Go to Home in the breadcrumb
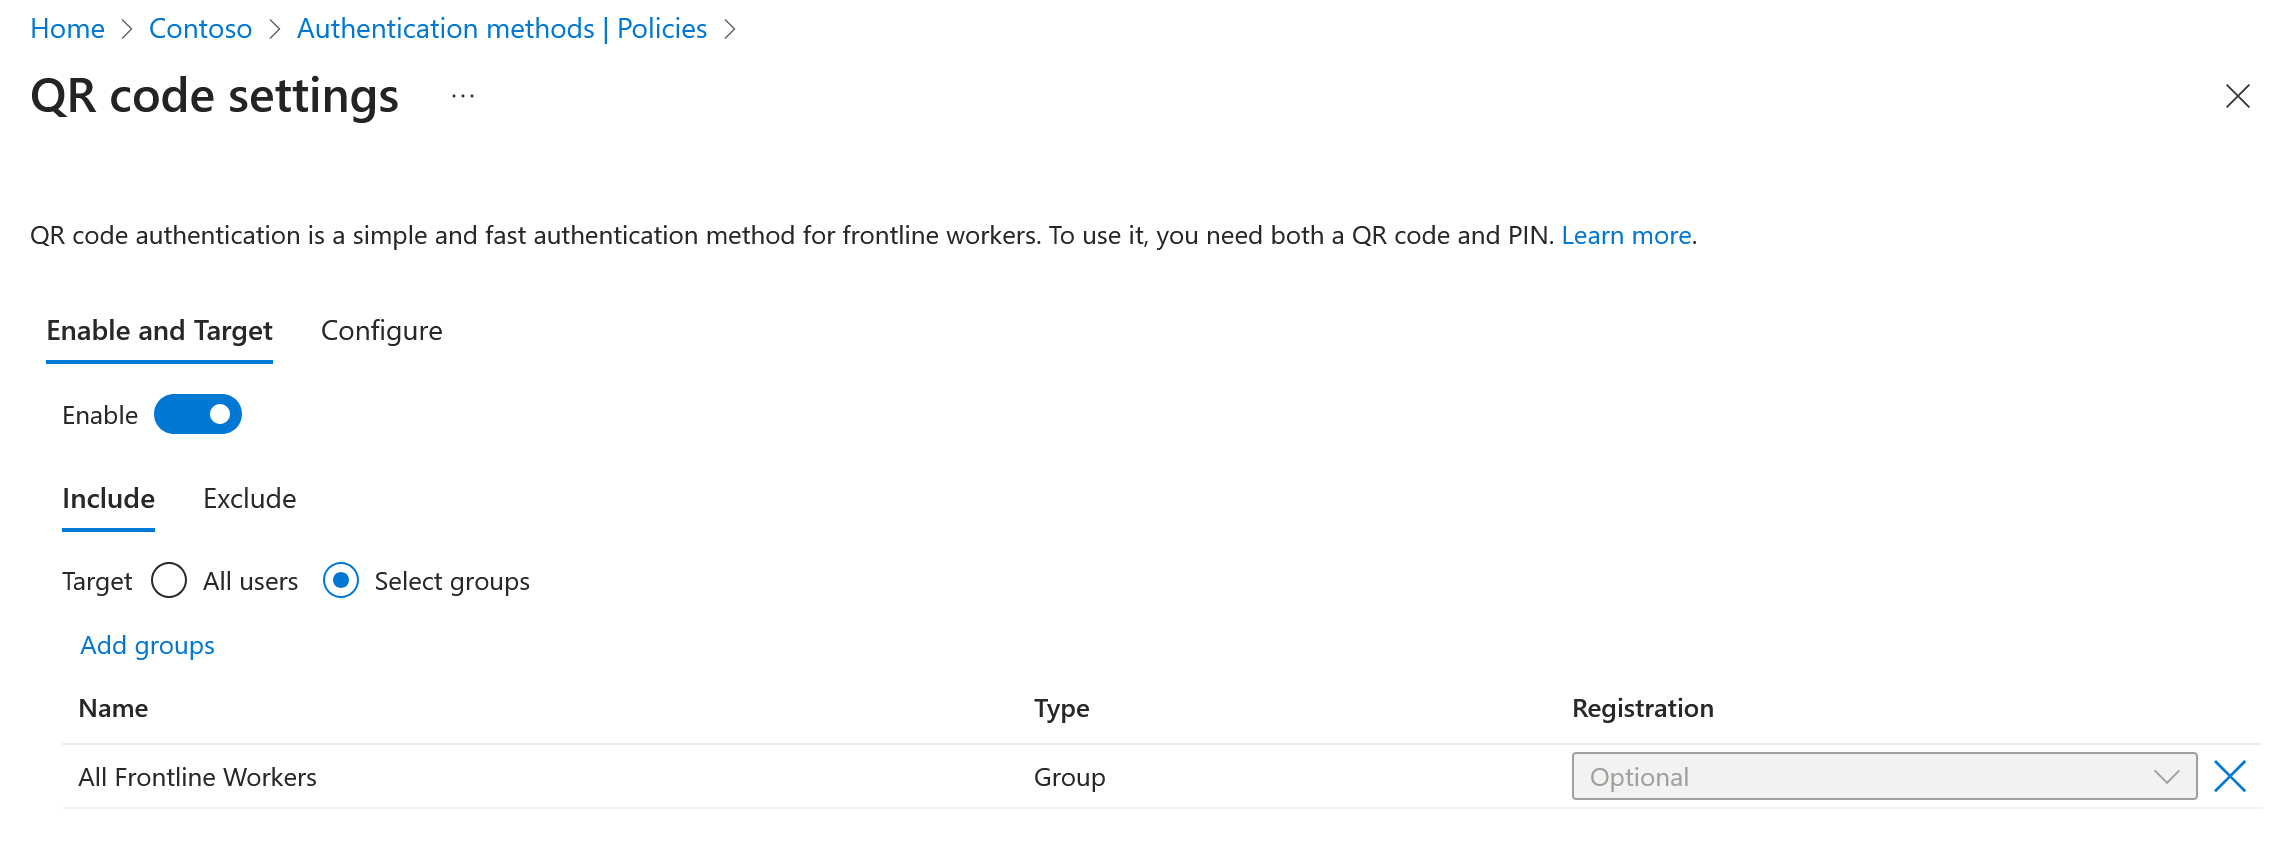 pos(67,28)
